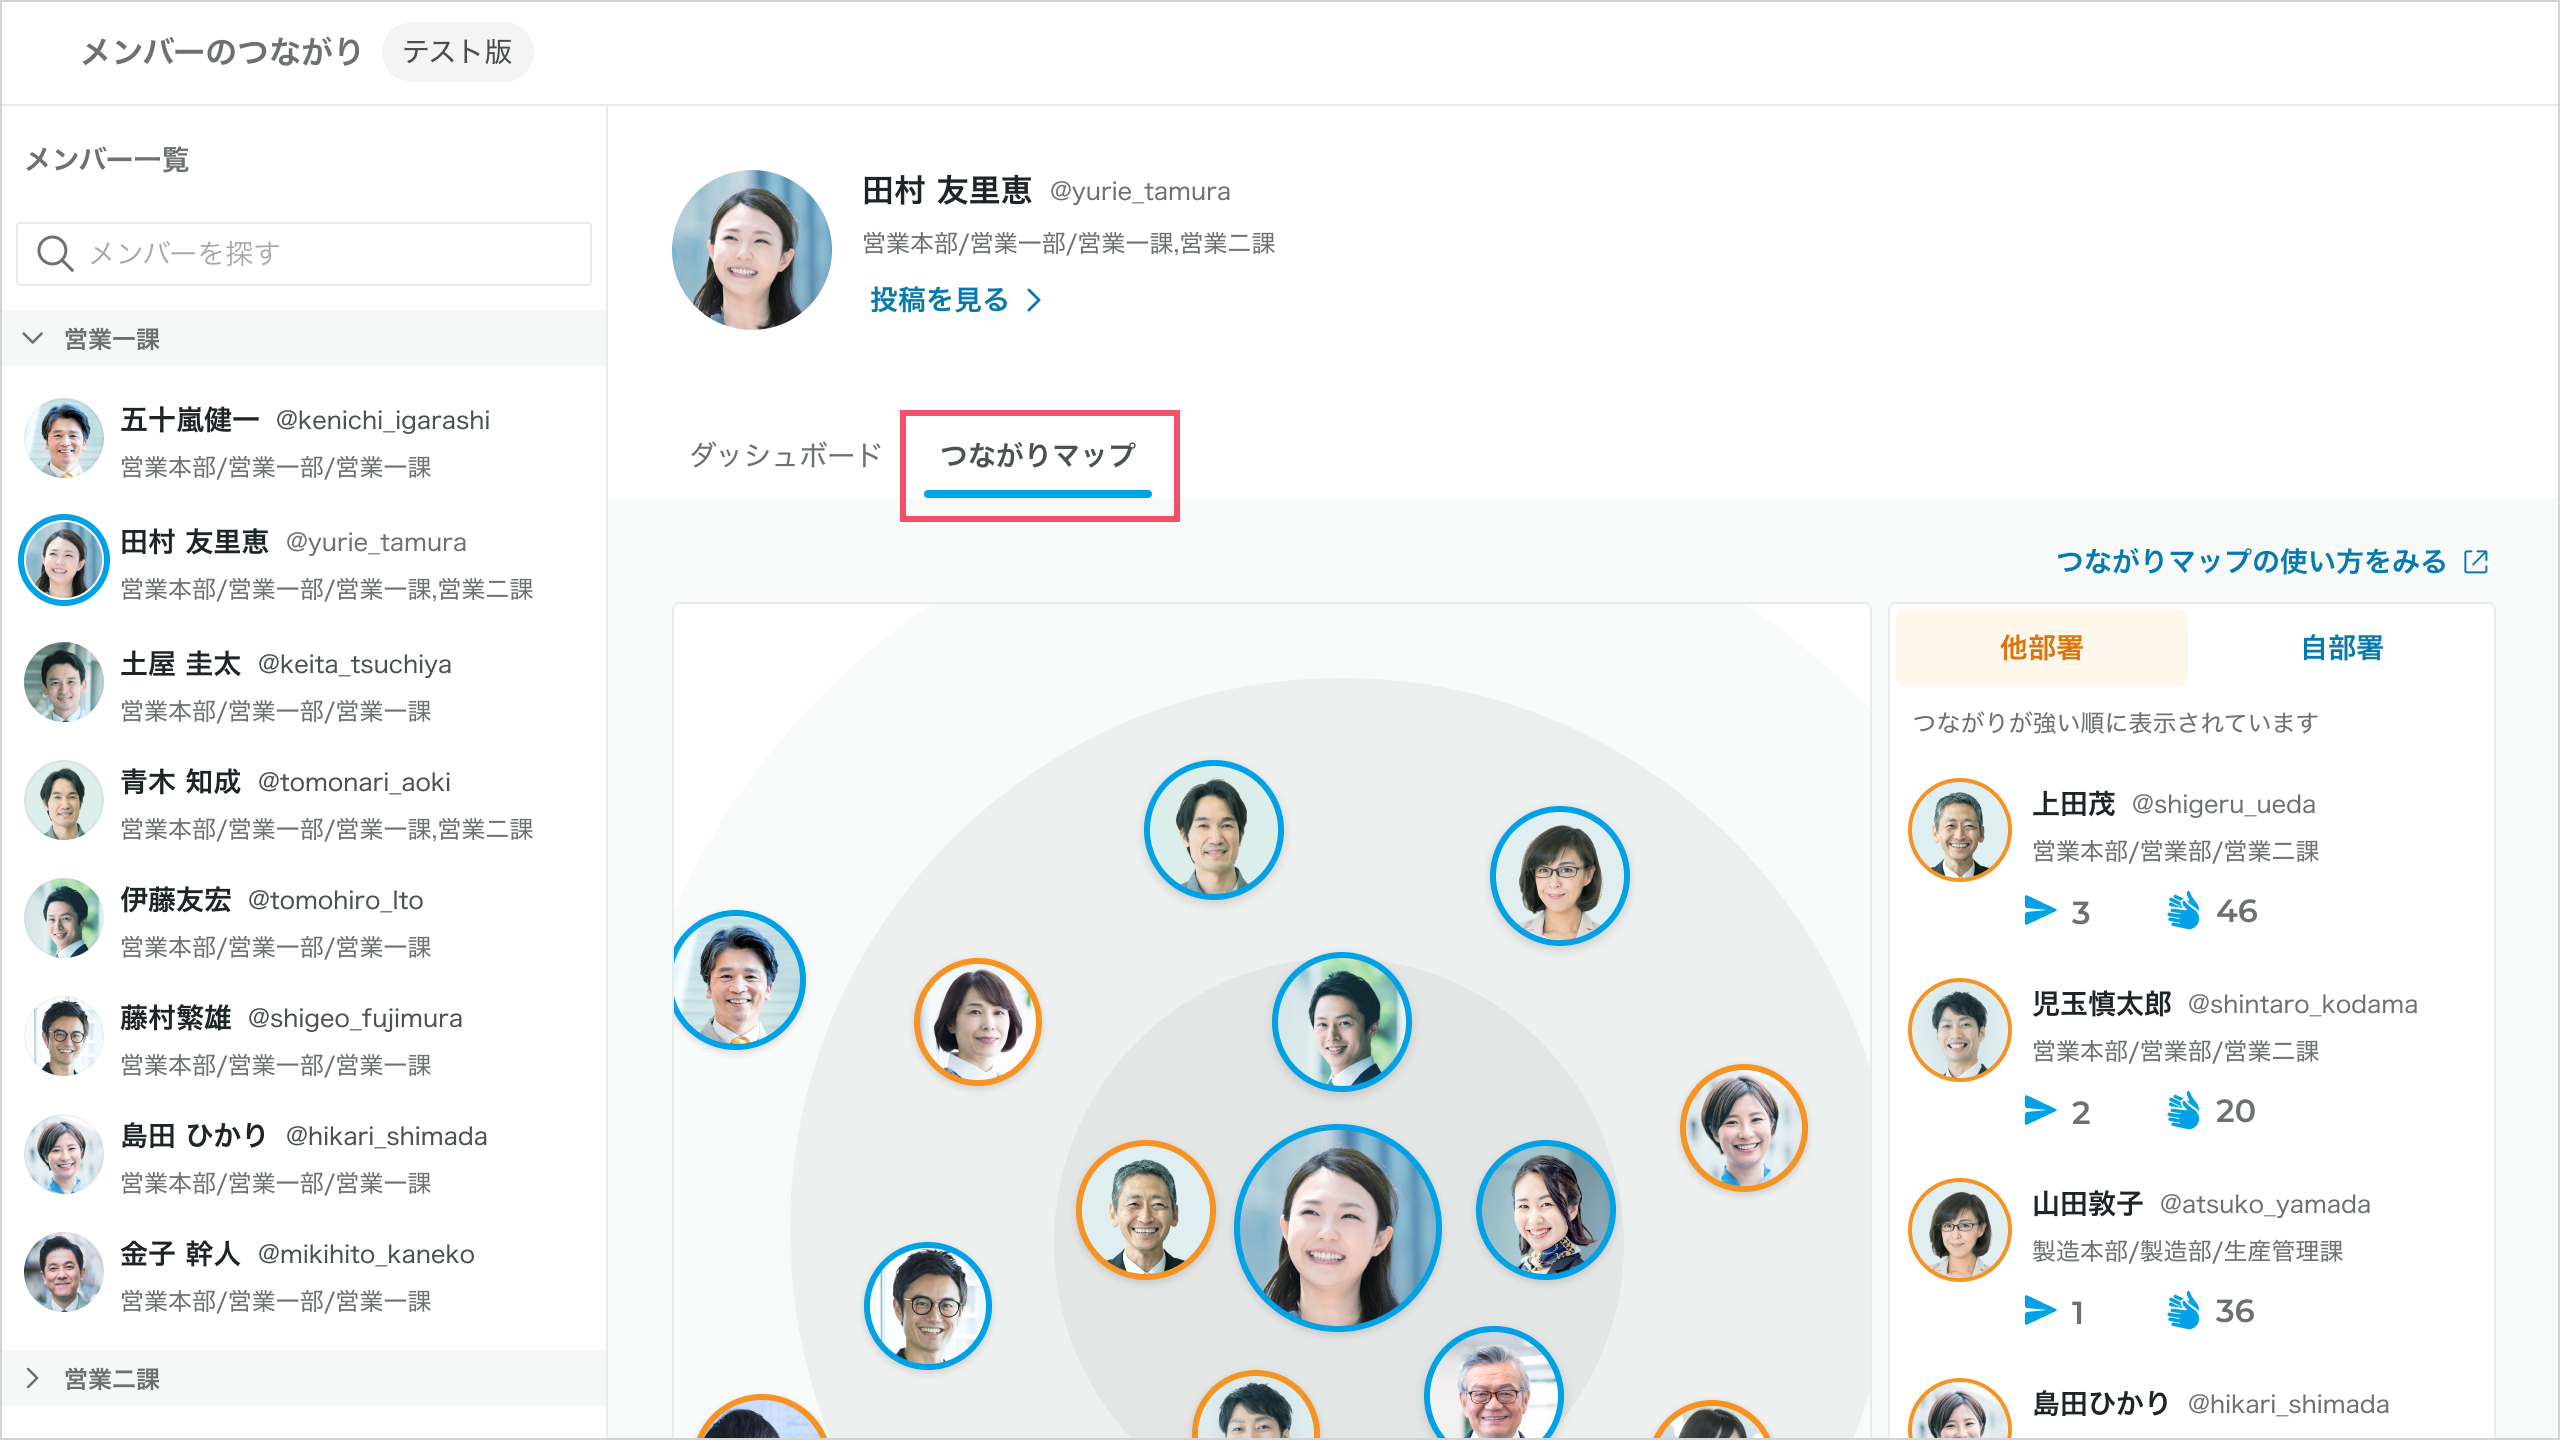Click the @yurie_tamura handle in profile header
Screen dimensions: 2560x1440
(1140, 191)
